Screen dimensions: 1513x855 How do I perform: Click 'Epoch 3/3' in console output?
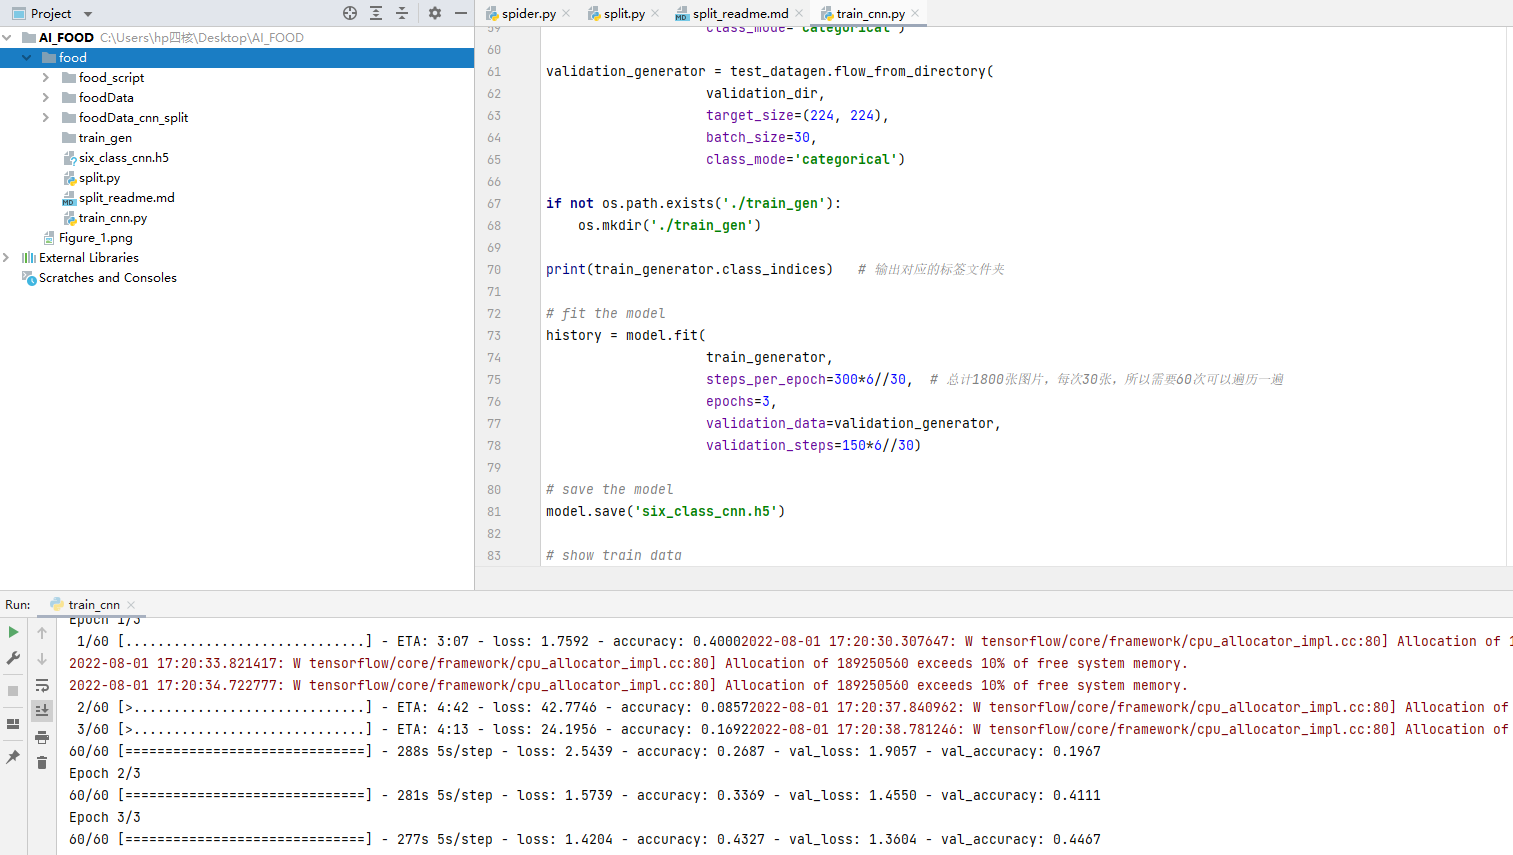click(x=105, y=817)
